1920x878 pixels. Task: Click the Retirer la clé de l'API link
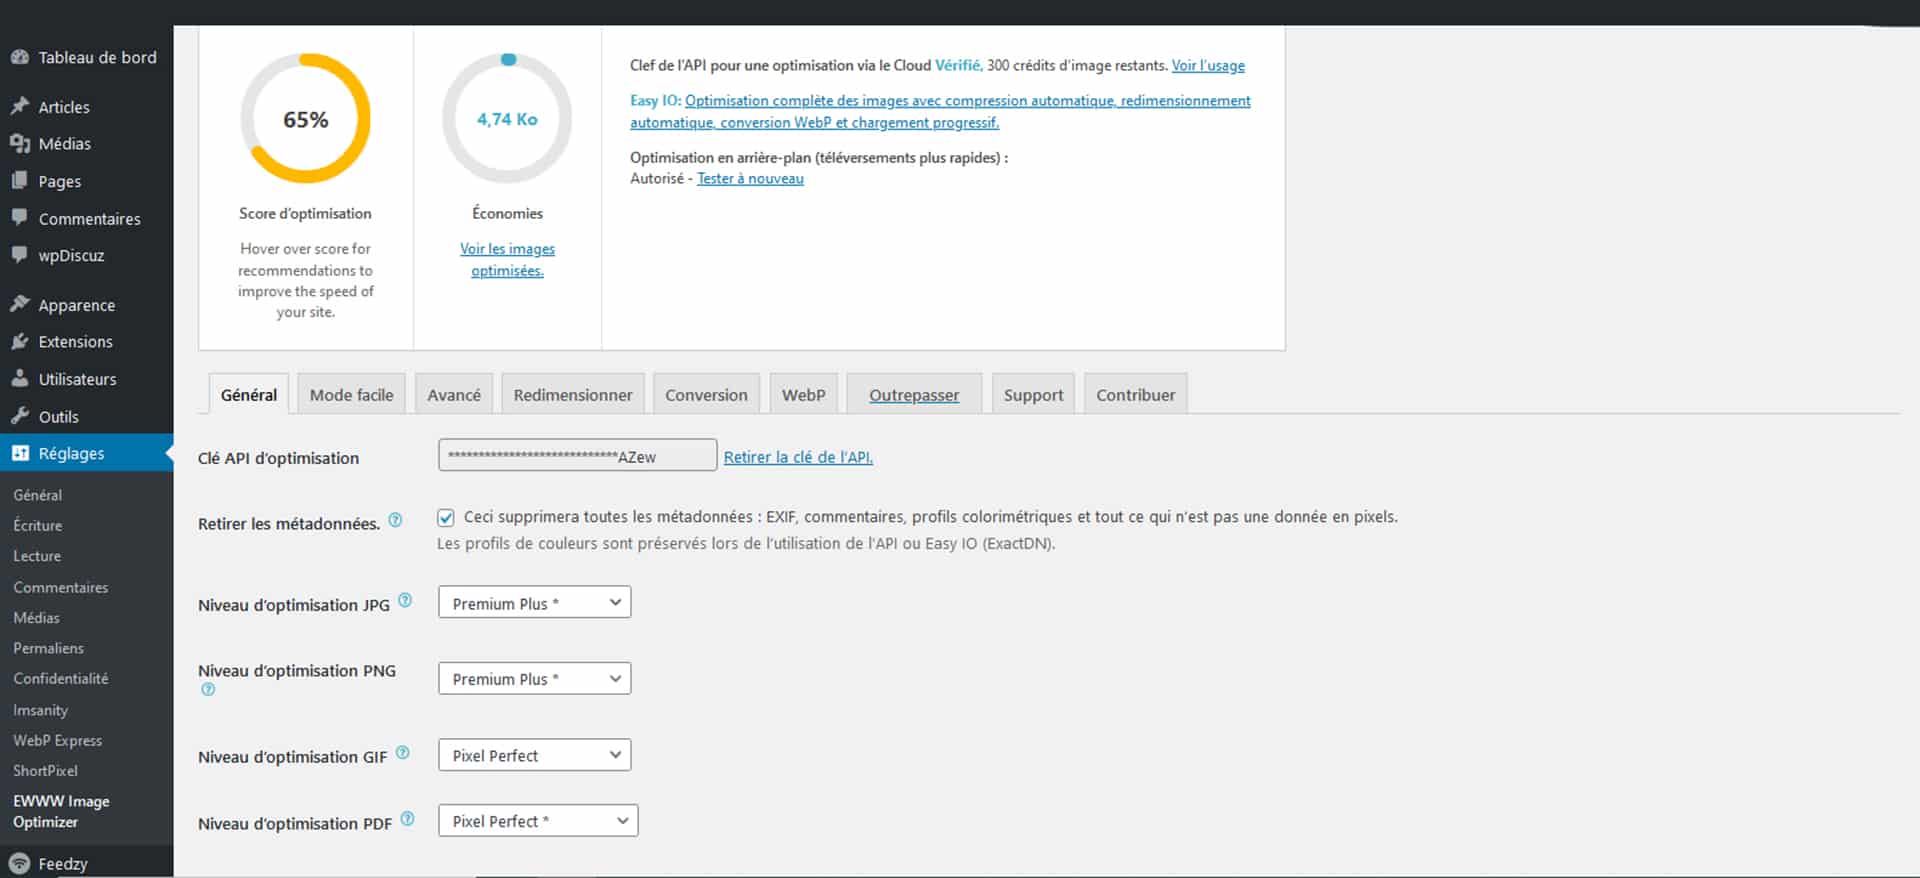point(797,457)
